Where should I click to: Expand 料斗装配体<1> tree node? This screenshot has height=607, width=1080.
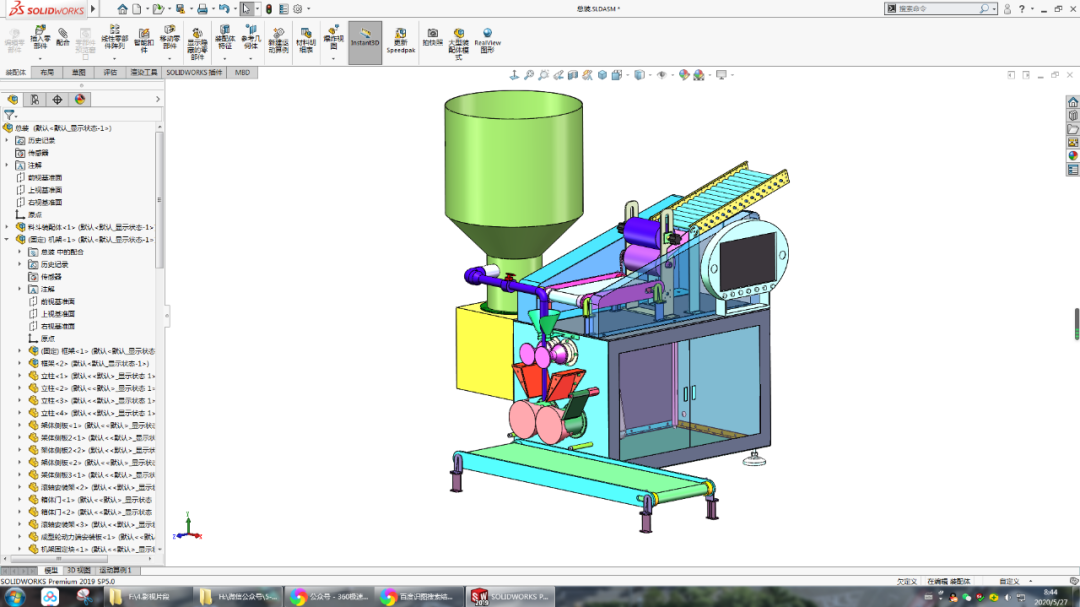click(8, 227)
